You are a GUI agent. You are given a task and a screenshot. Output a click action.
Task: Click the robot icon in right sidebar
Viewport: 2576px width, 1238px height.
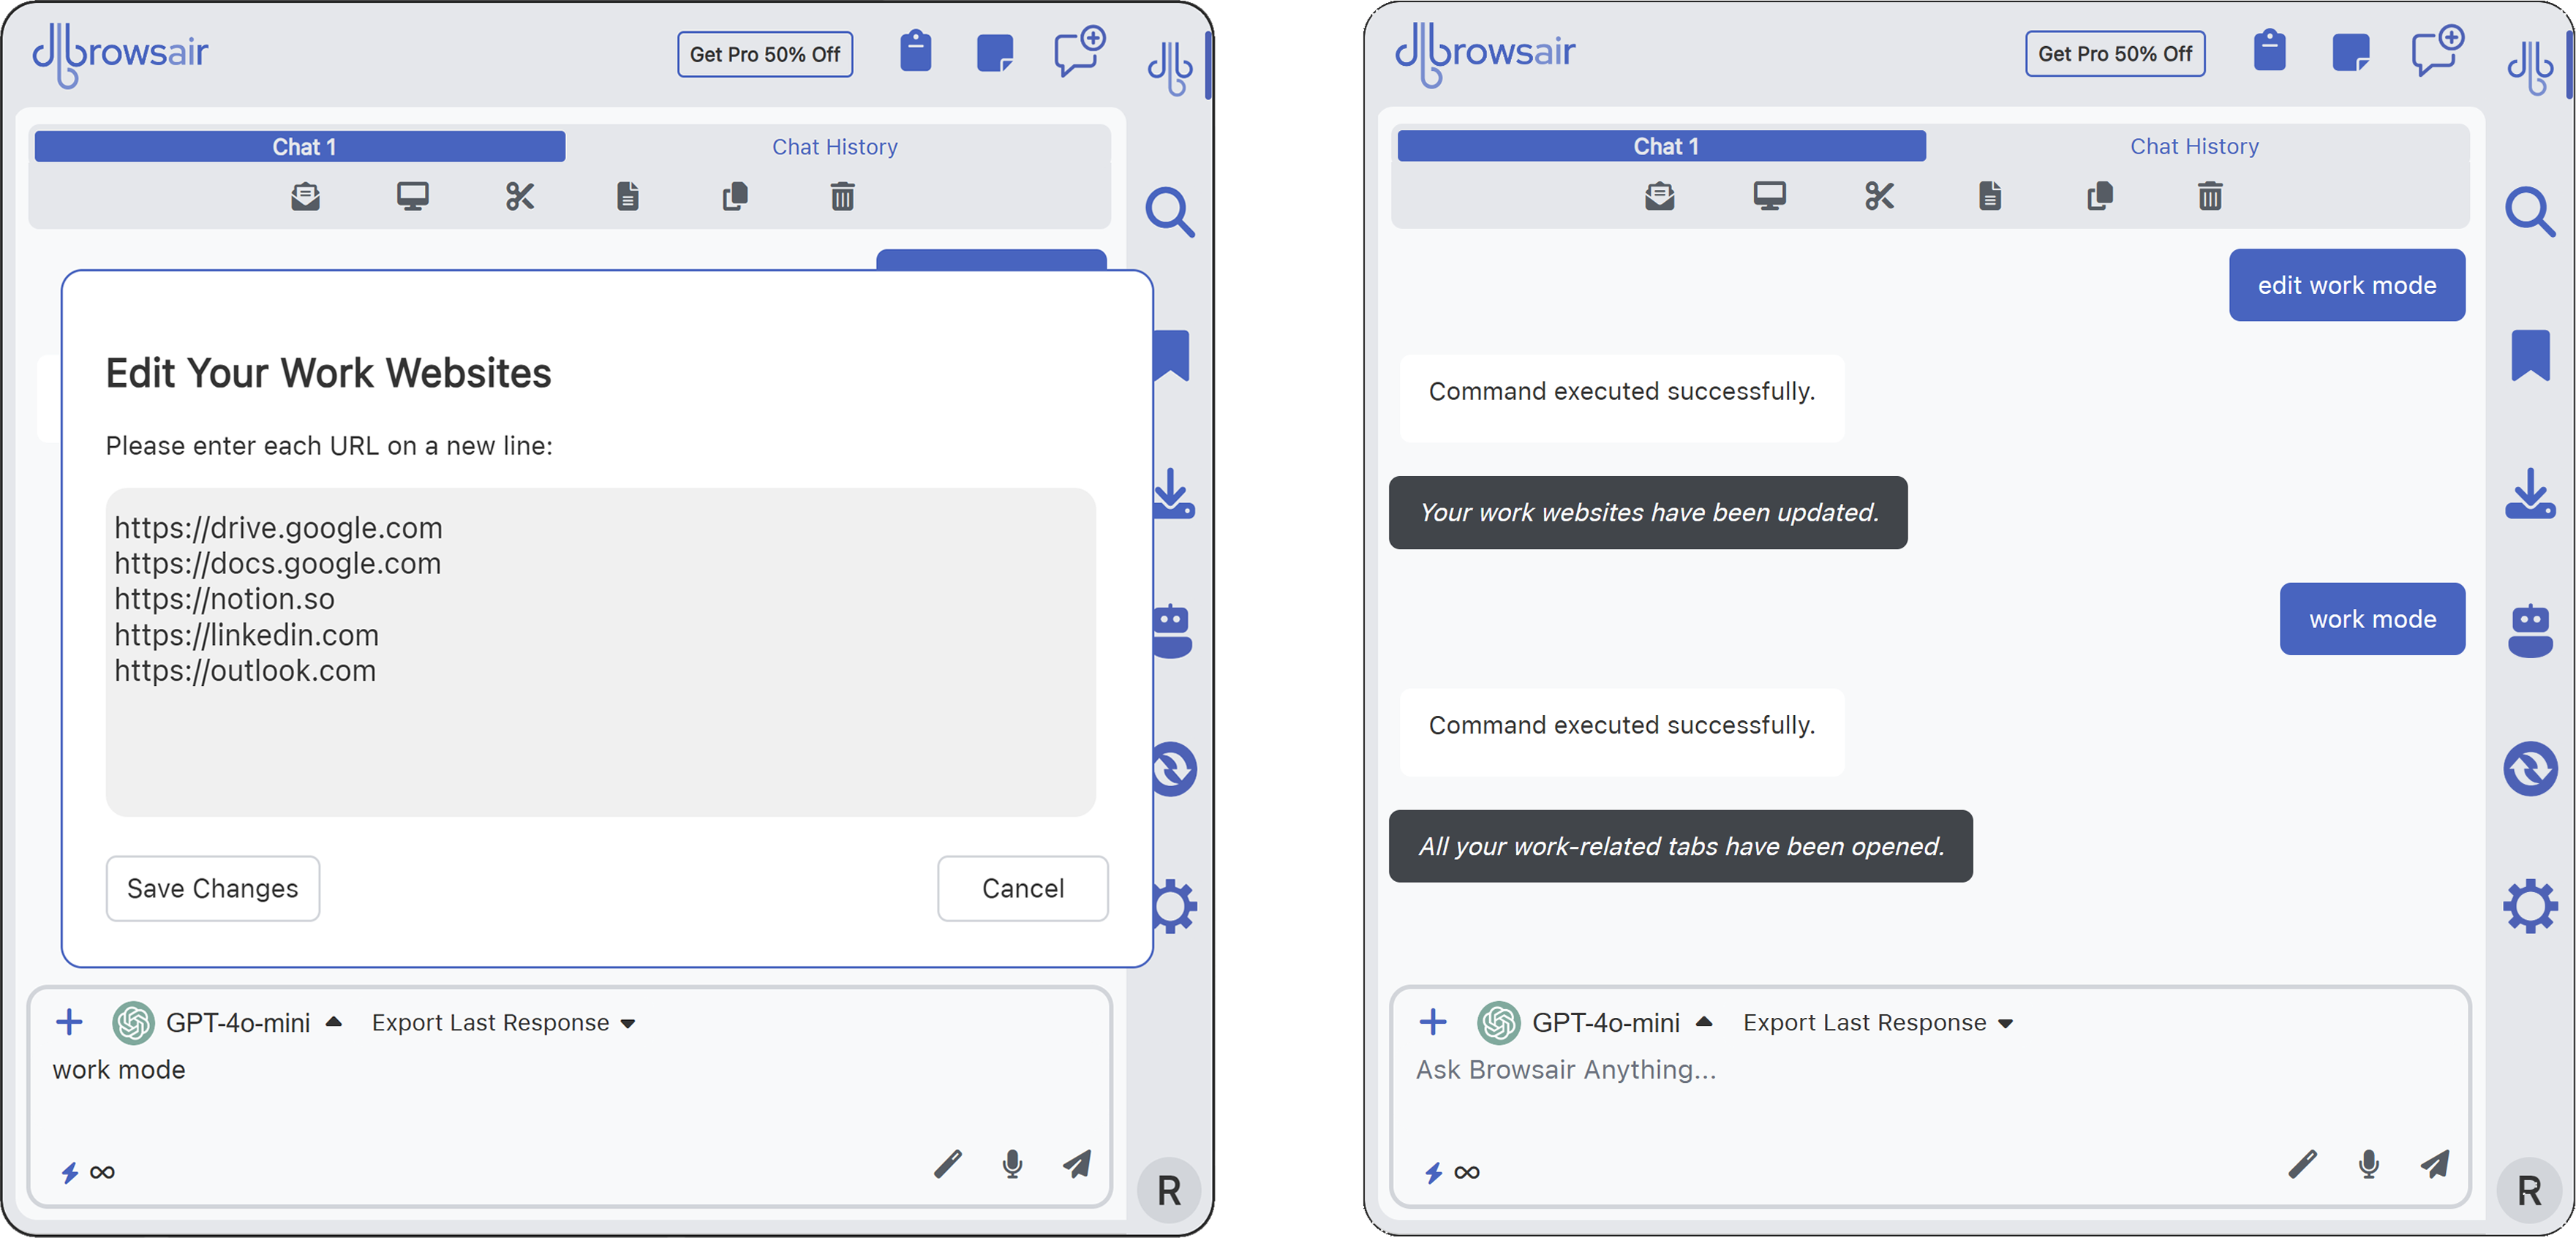click(x=2530, y=631)
